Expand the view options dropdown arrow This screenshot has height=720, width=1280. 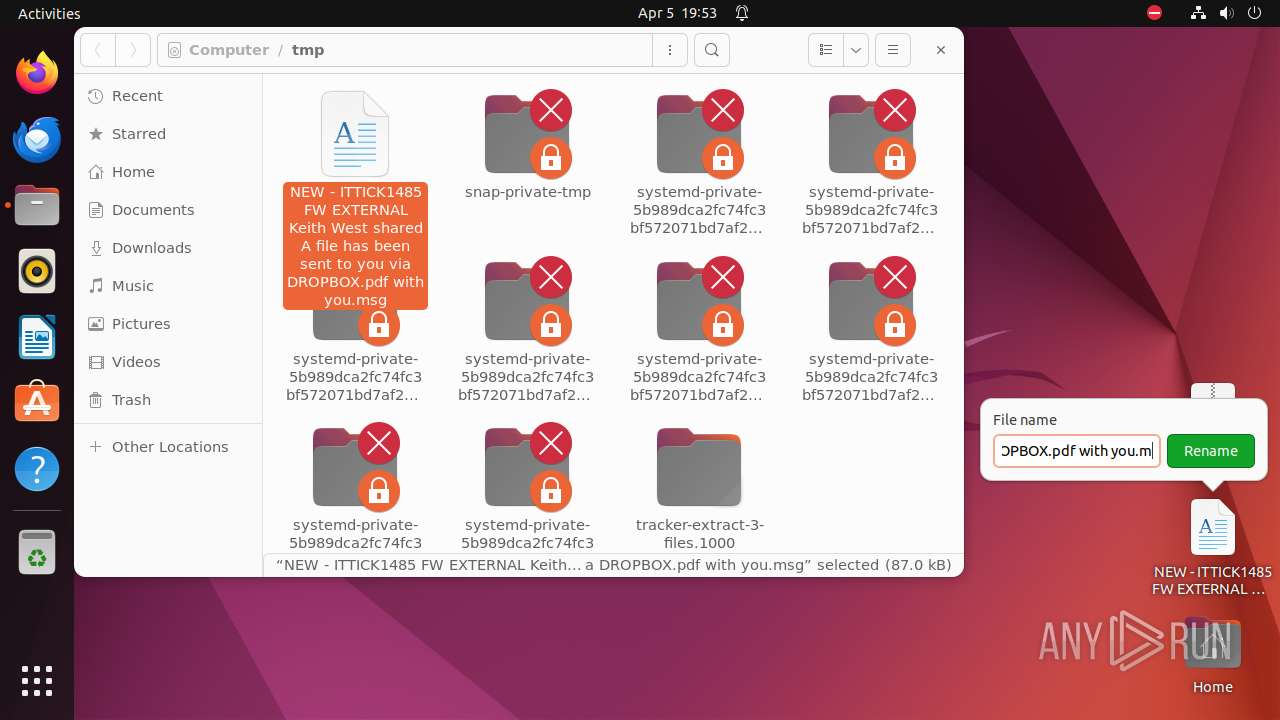coord(855,50)
